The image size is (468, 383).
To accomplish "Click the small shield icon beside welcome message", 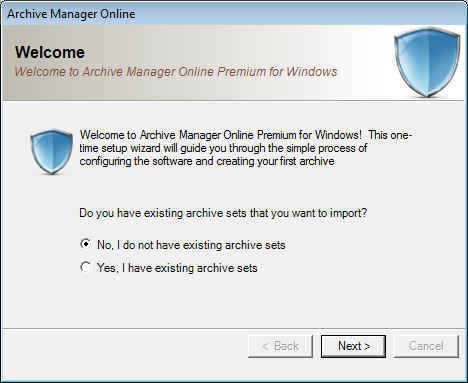I will coord(51,152).
